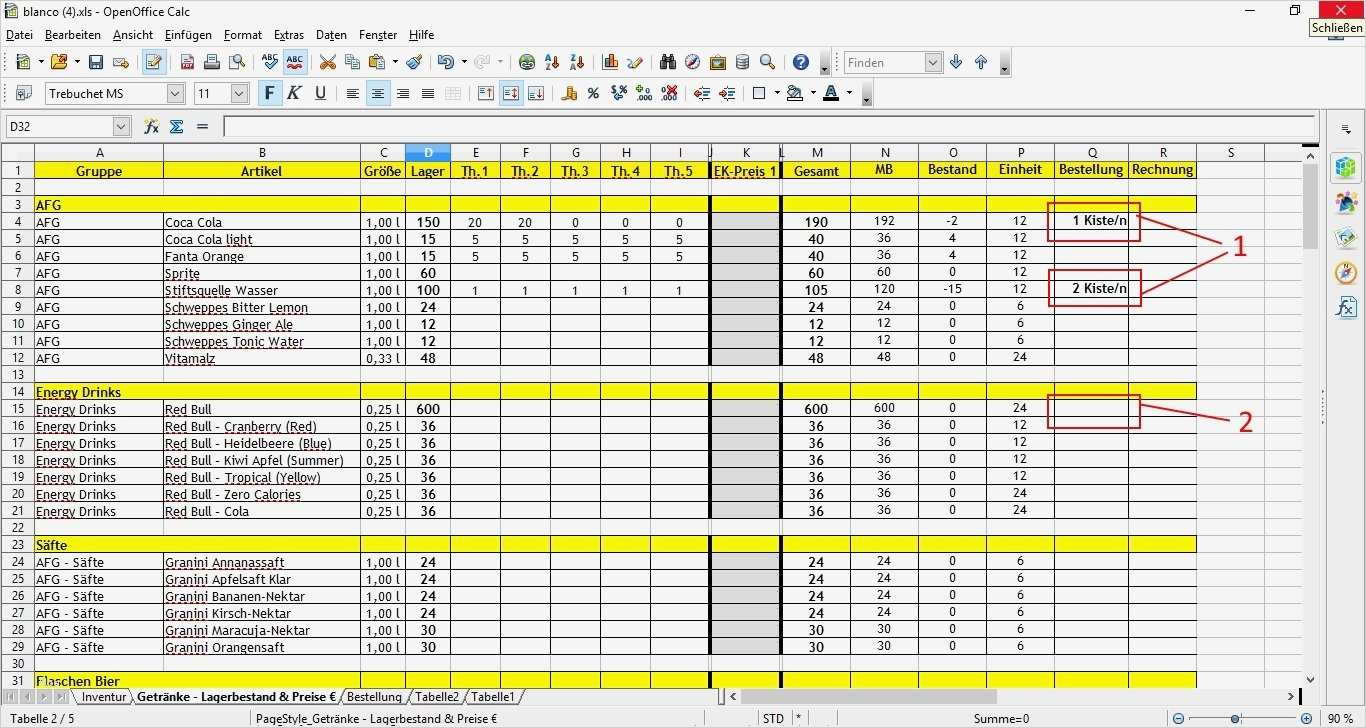The image size is (1366, 728).
Task: Click the clone formatting paintbrush icon
Action: pos(413,62)
